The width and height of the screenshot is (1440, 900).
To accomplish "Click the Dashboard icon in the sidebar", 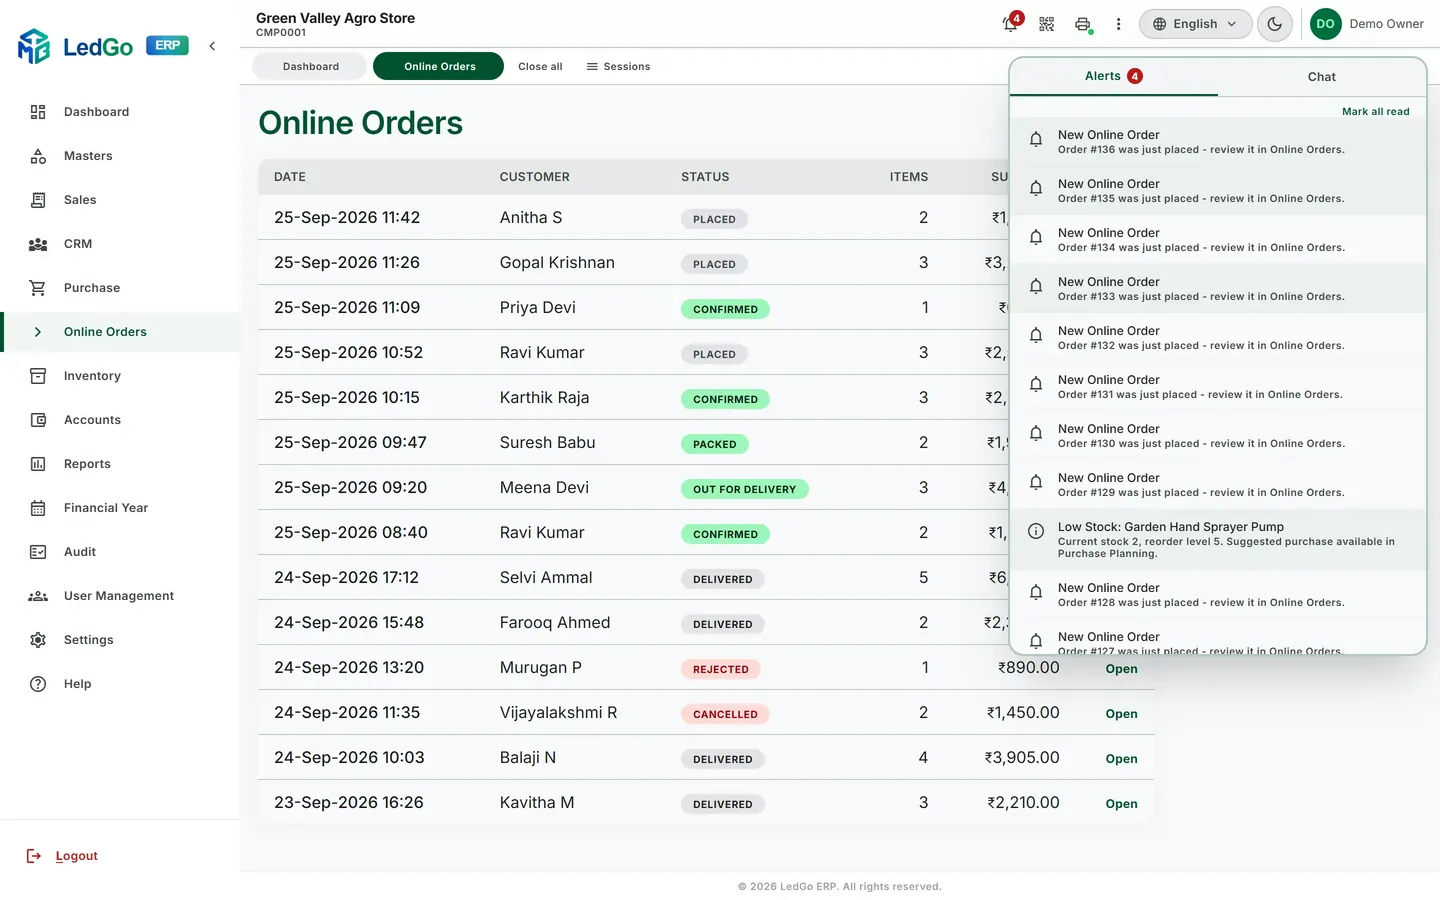I will (x=38, y=112).
